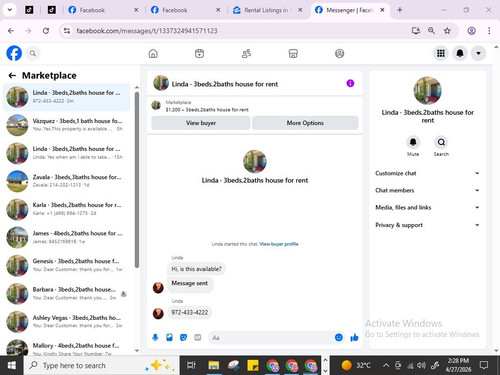Open the View buyer profile link
This screenshot has width=500, height=375.
pyautogui.click(x=279, y=244)
